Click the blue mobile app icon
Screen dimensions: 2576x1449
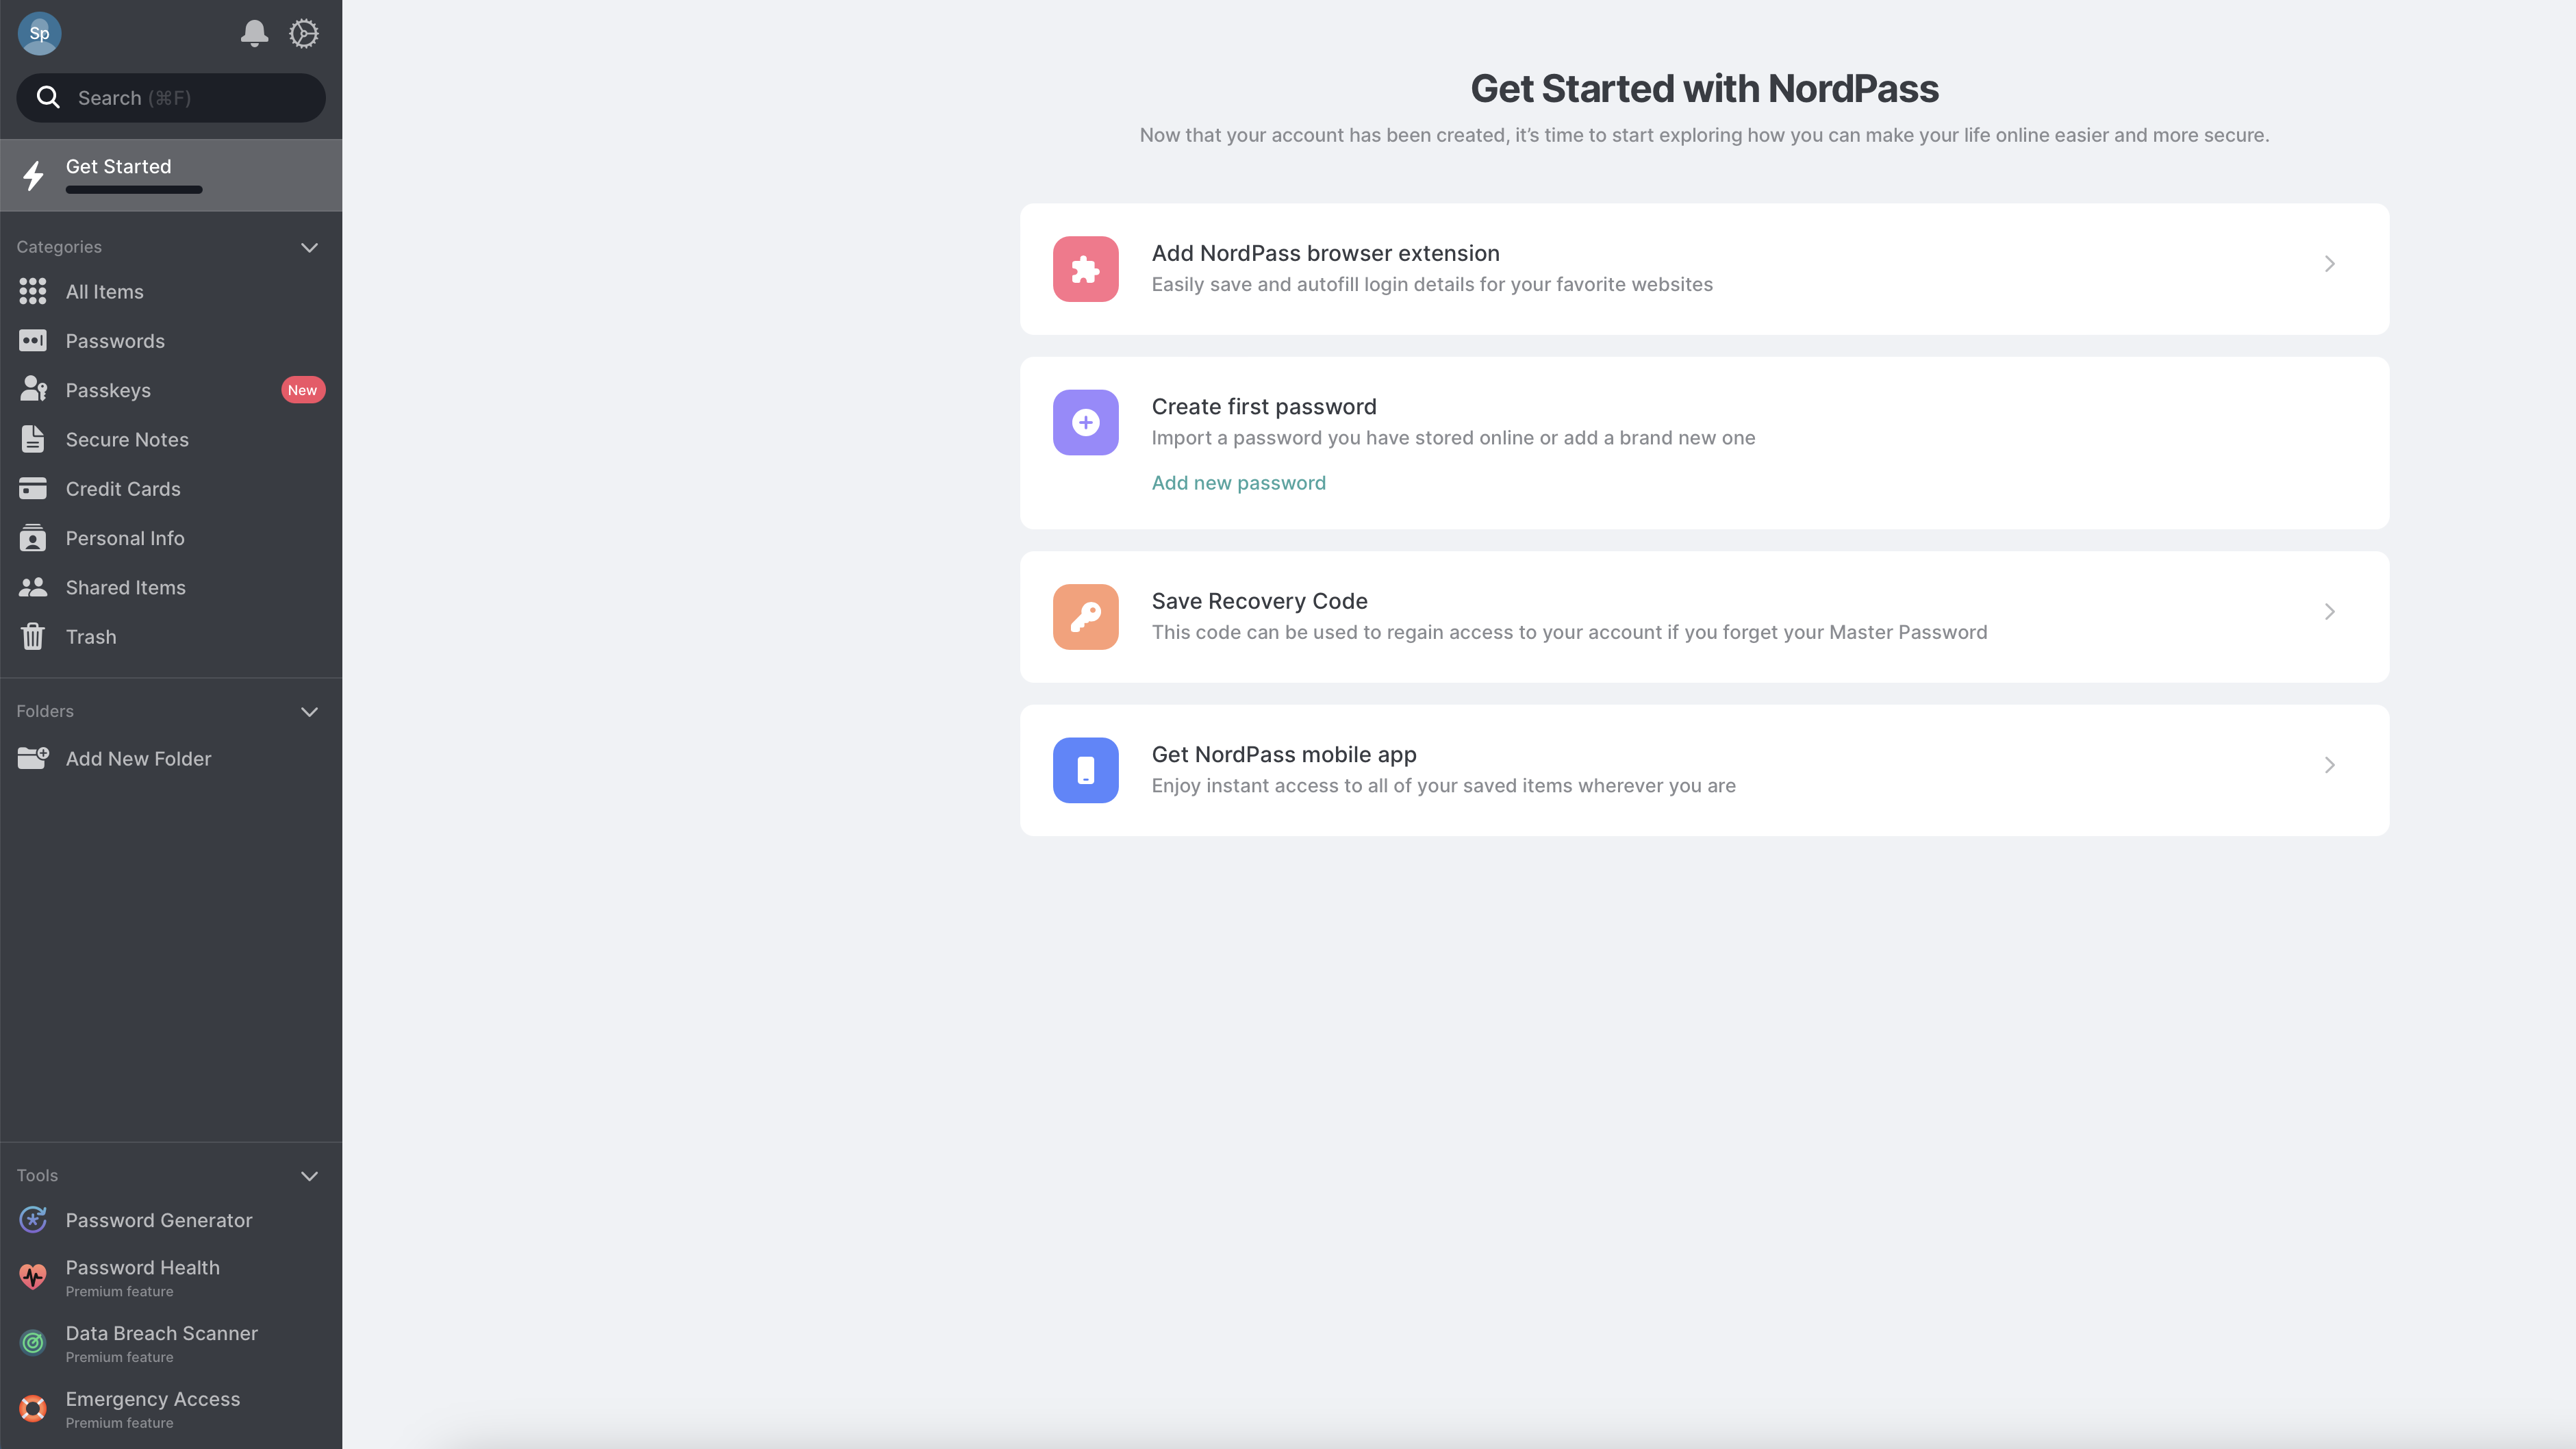point(1085,770)
